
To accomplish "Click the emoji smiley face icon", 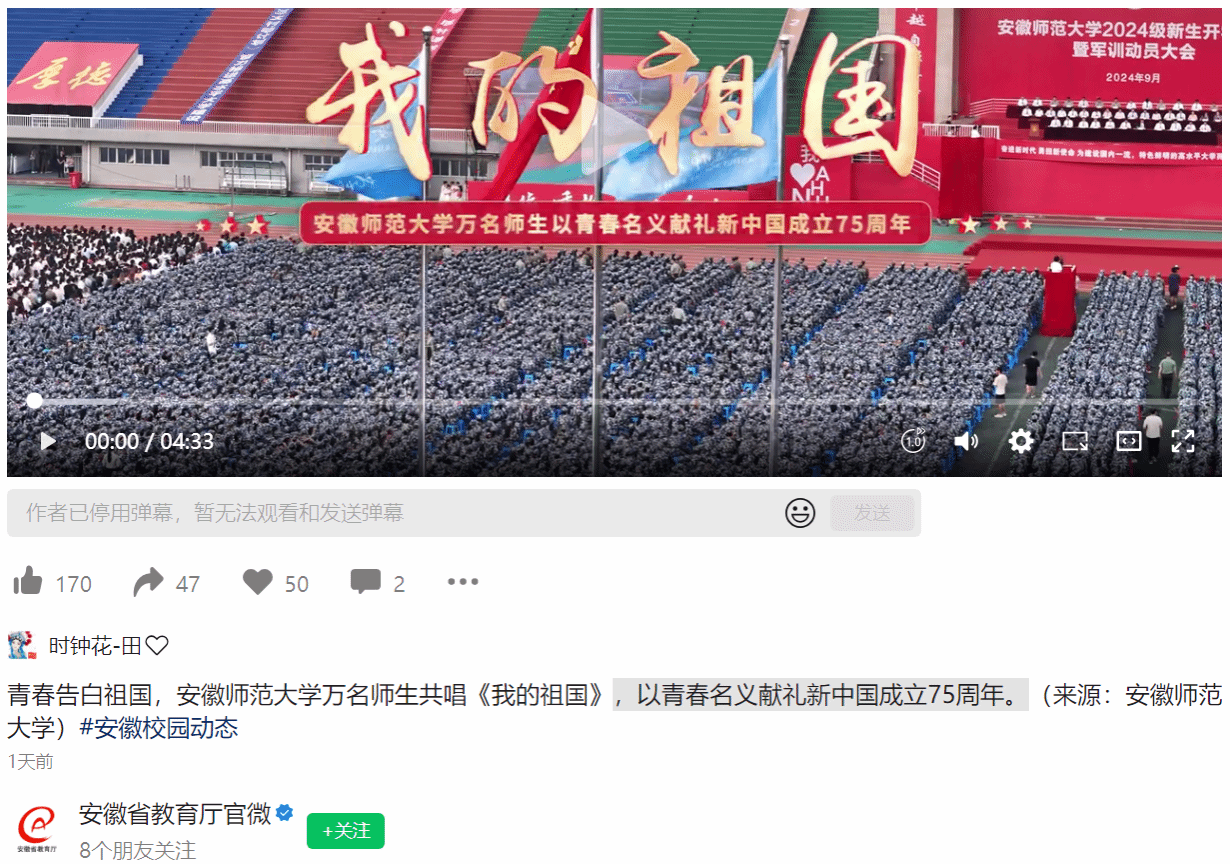I will [x=800, y=513].
